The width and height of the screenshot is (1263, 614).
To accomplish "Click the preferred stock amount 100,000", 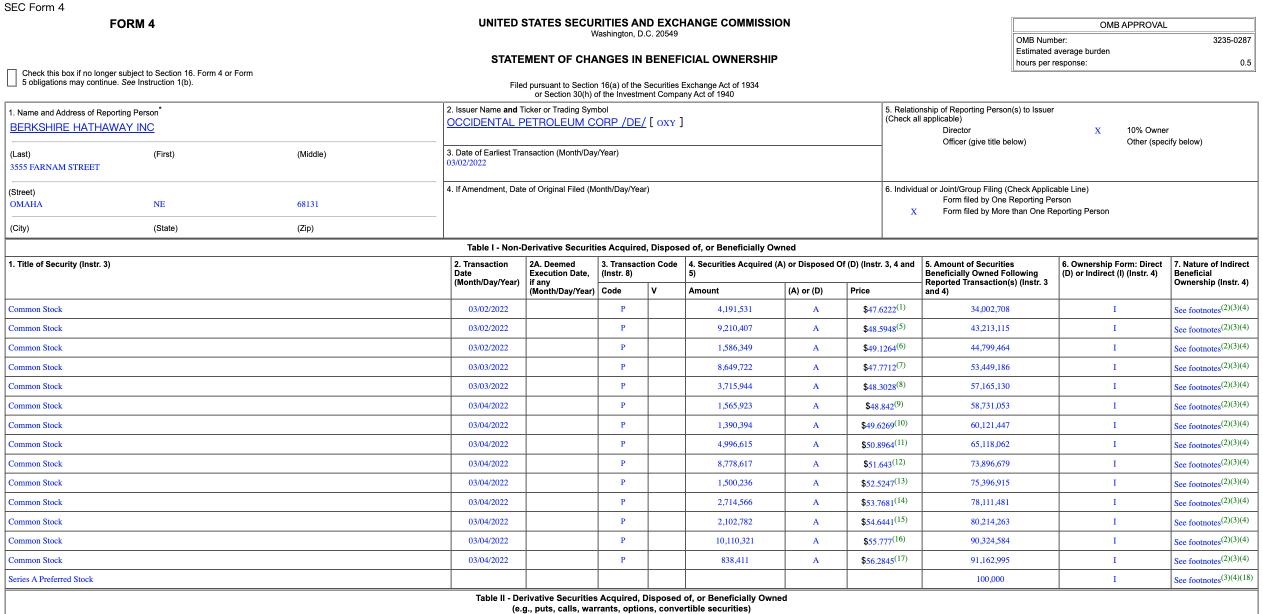I will click(x=990, y=580).
